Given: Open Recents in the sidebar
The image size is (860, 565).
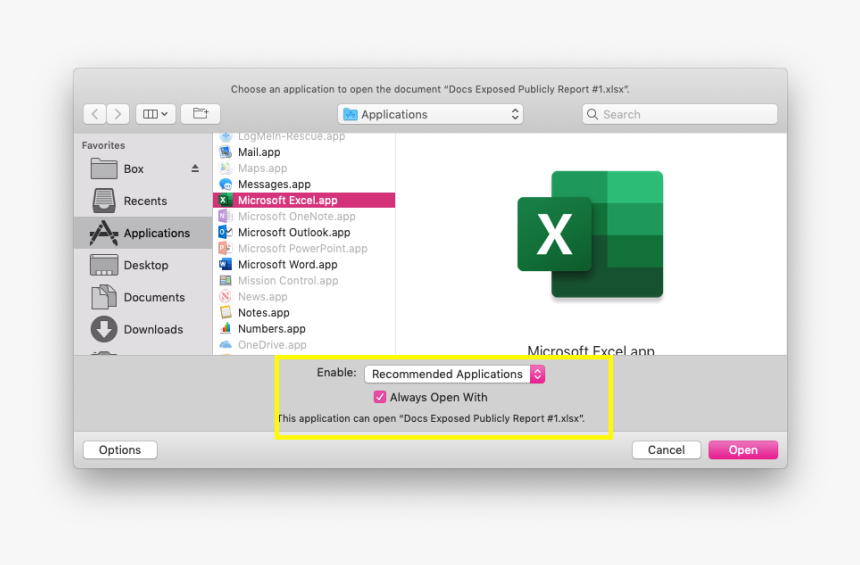Looking at the screenshot, I should tap(143, 201).
